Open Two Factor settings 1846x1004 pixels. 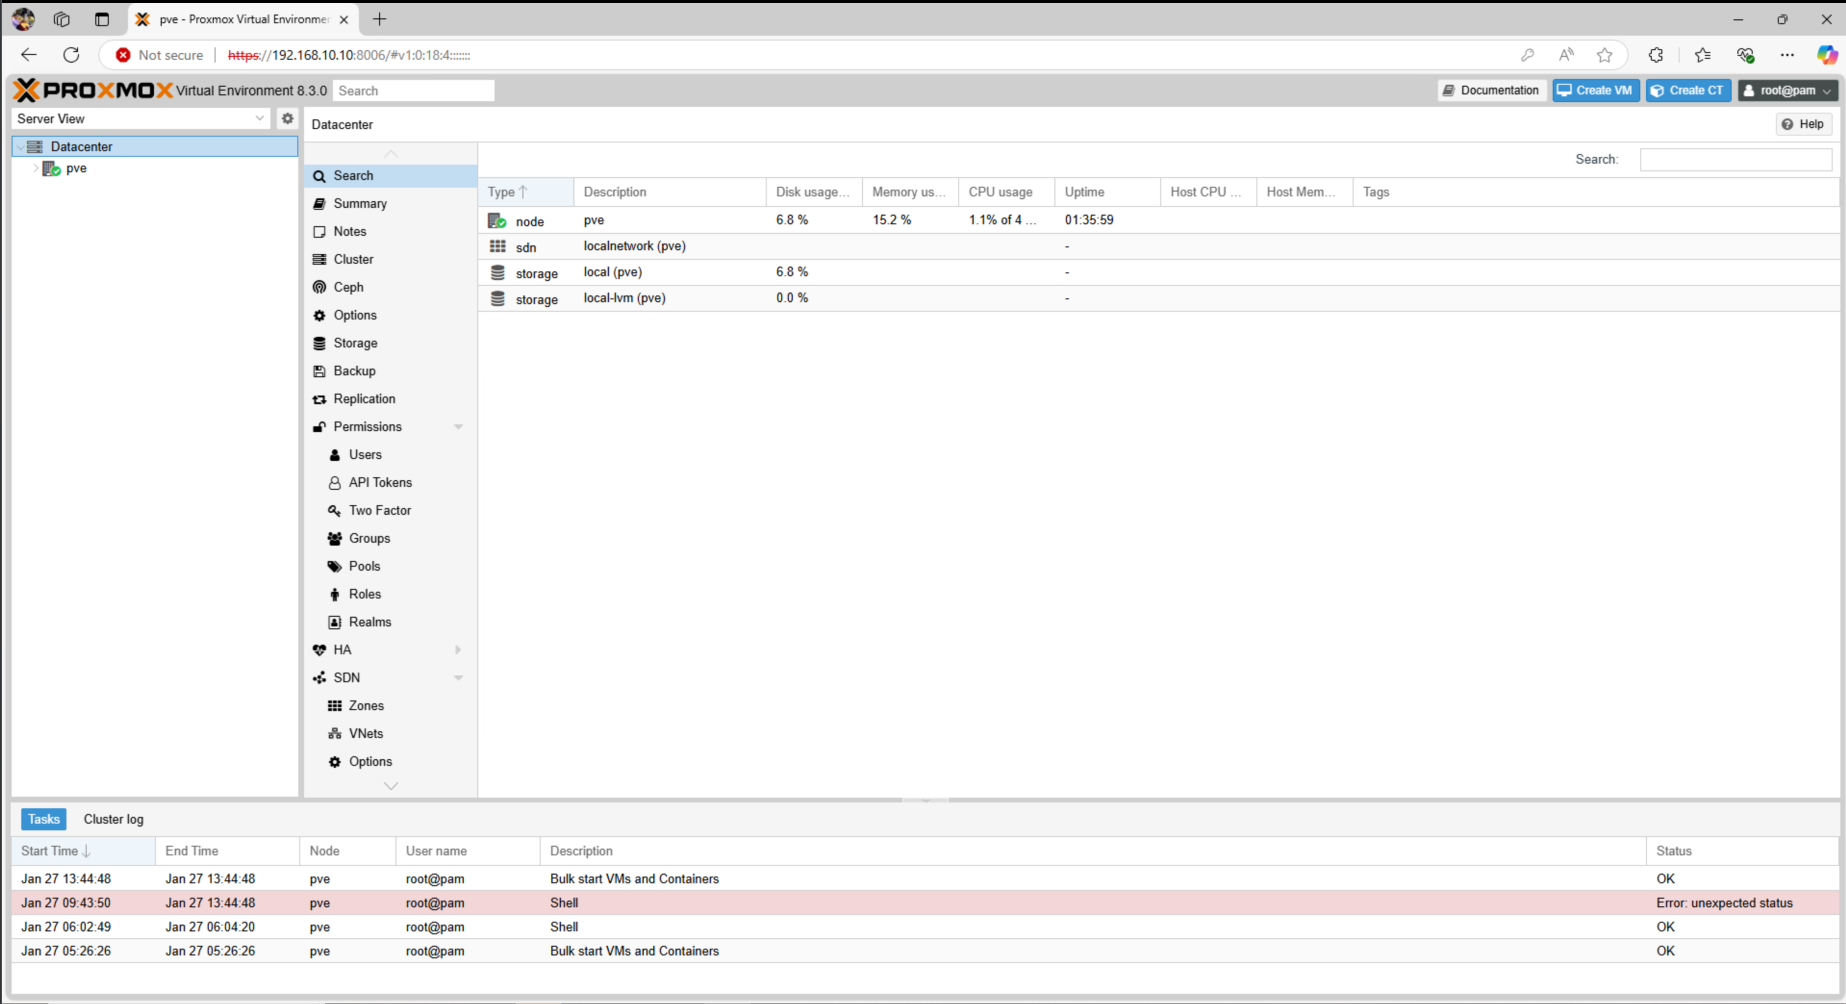point(390,511)
